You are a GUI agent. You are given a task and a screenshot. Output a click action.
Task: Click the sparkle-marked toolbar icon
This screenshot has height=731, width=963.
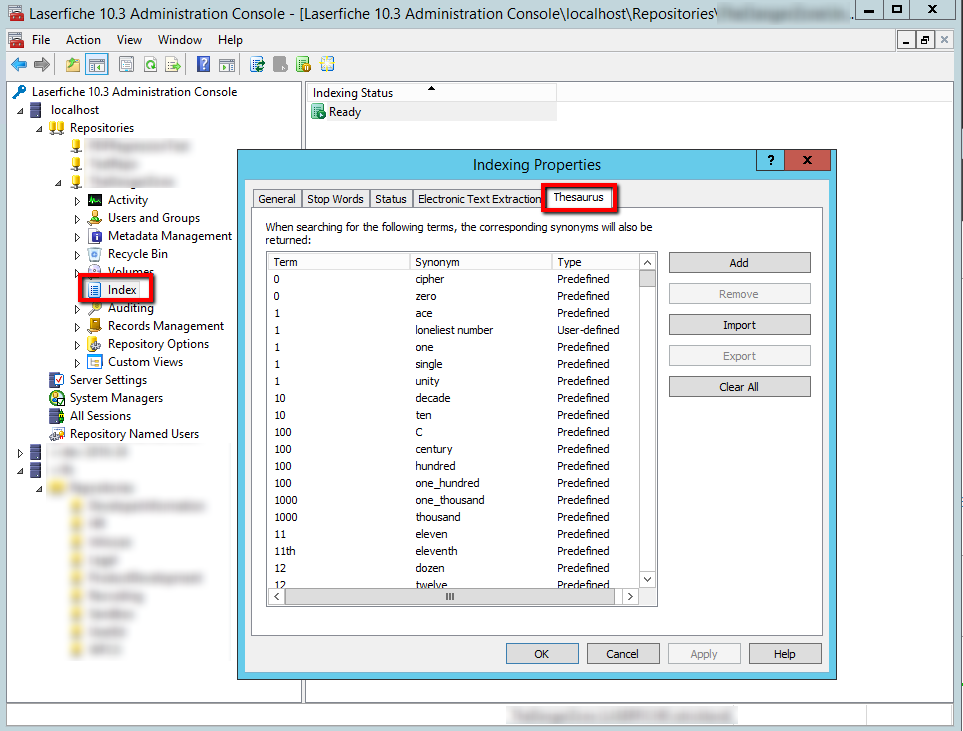pyautogui.click(x=327, y=64)
